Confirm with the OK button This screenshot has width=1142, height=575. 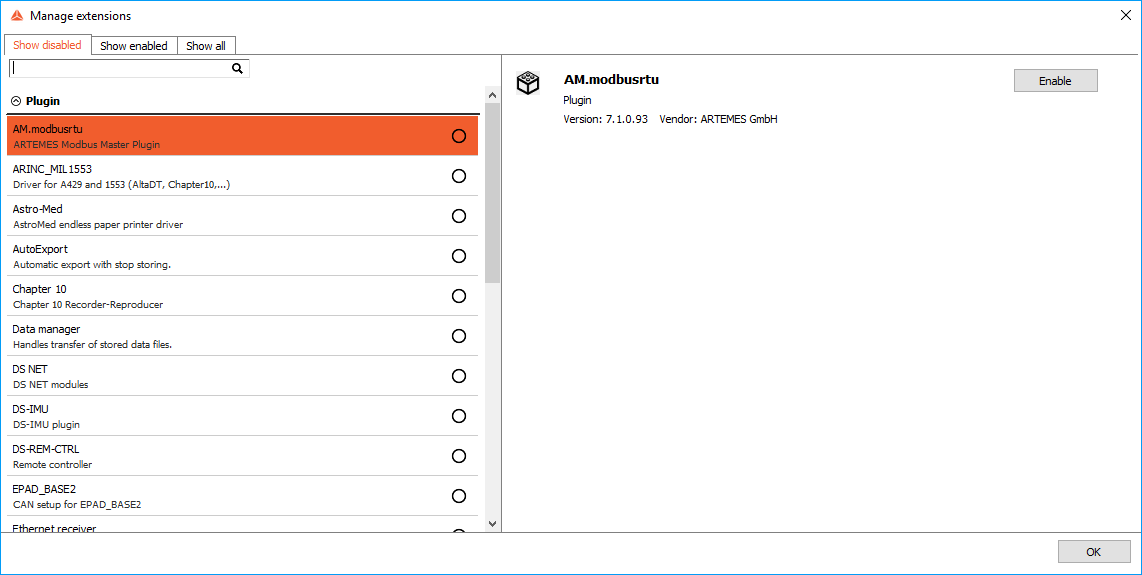pos(1094,552)
